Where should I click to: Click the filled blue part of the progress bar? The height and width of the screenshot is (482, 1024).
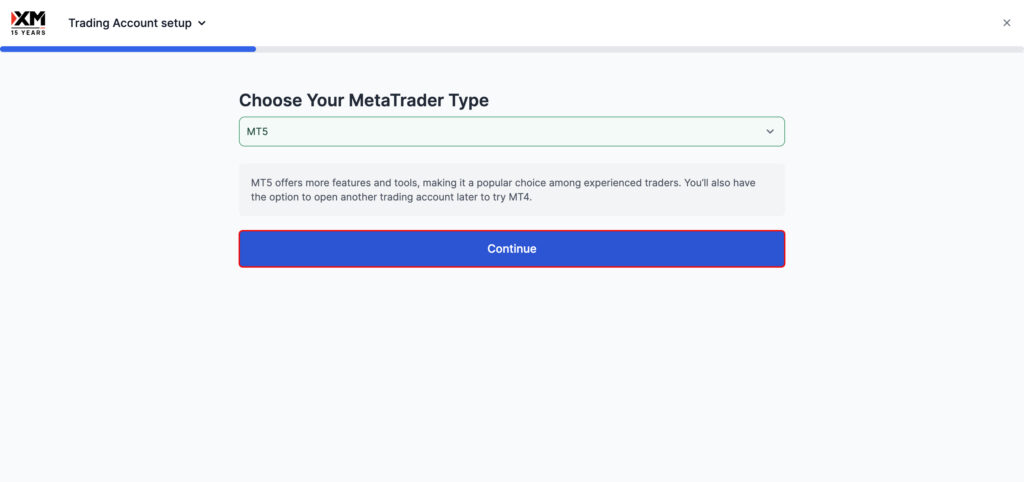coord(128,49)
